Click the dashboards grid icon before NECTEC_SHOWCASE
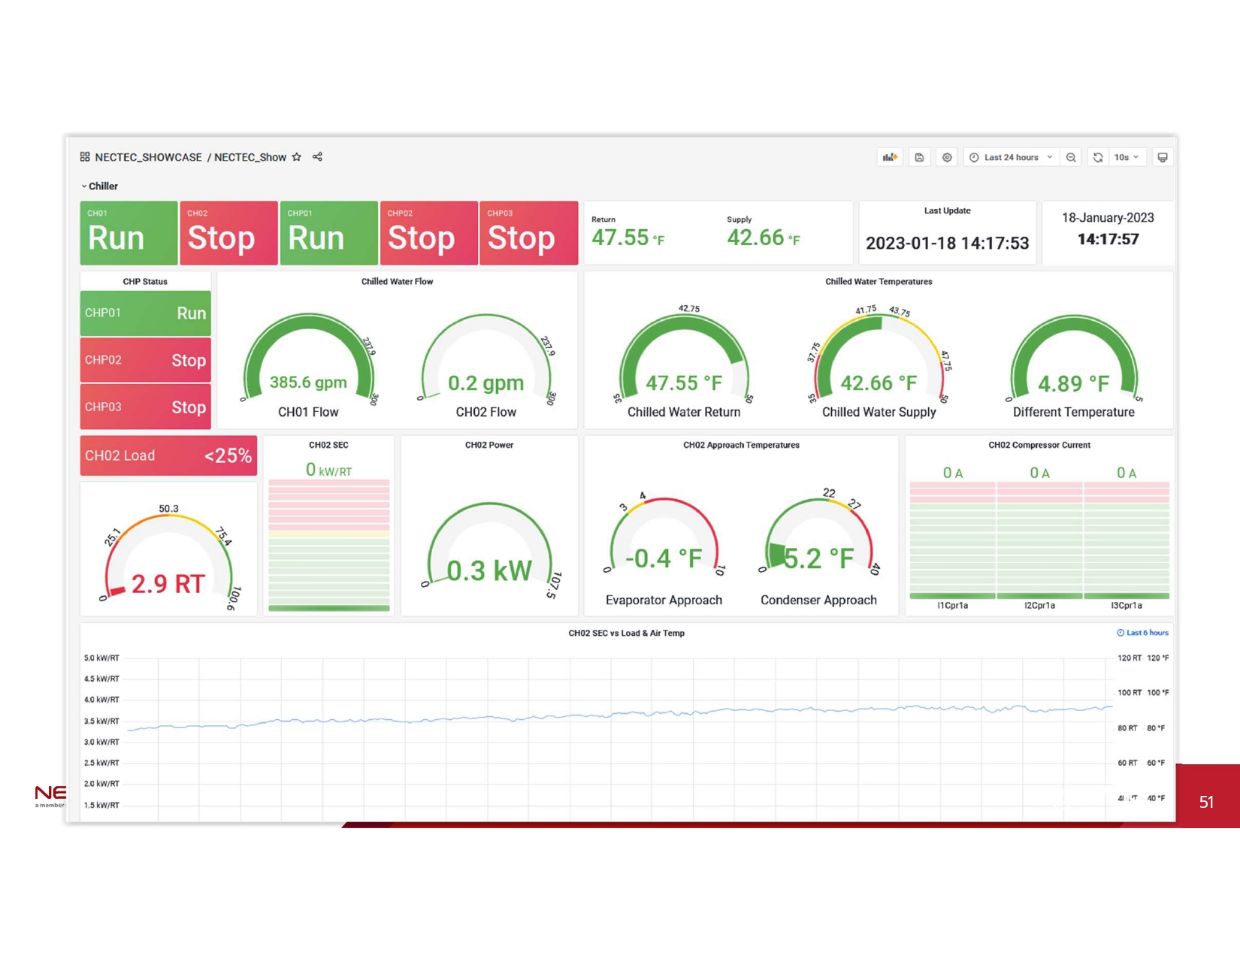This screenshot has height=959, width=1240. [x=85, y=157]
